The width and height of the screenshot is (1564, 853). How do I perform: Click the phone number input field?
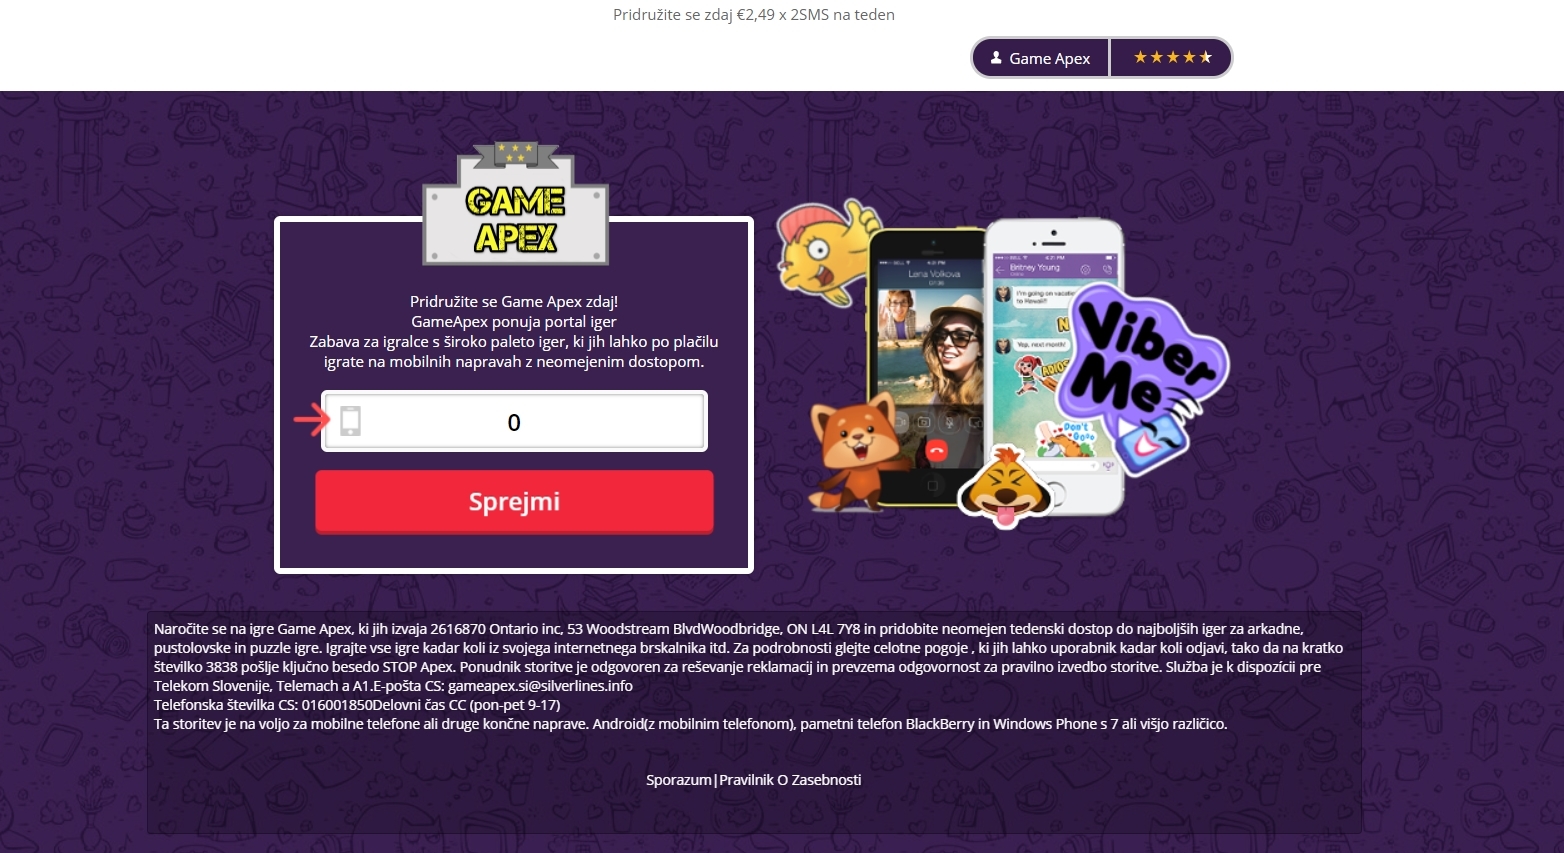click(514, 421)
